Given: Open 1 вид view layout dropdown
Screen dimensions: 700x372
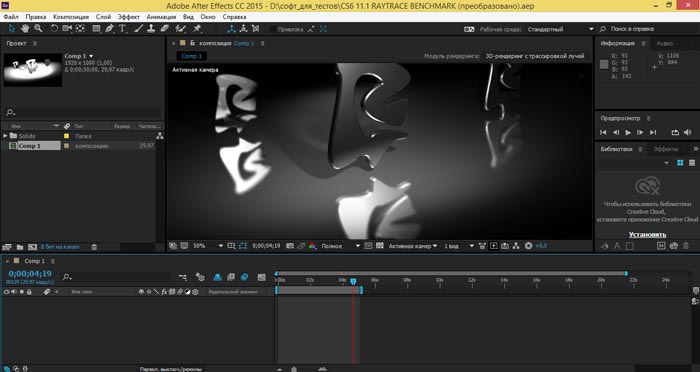Looking at the screenshot, I should coord(459,246).
